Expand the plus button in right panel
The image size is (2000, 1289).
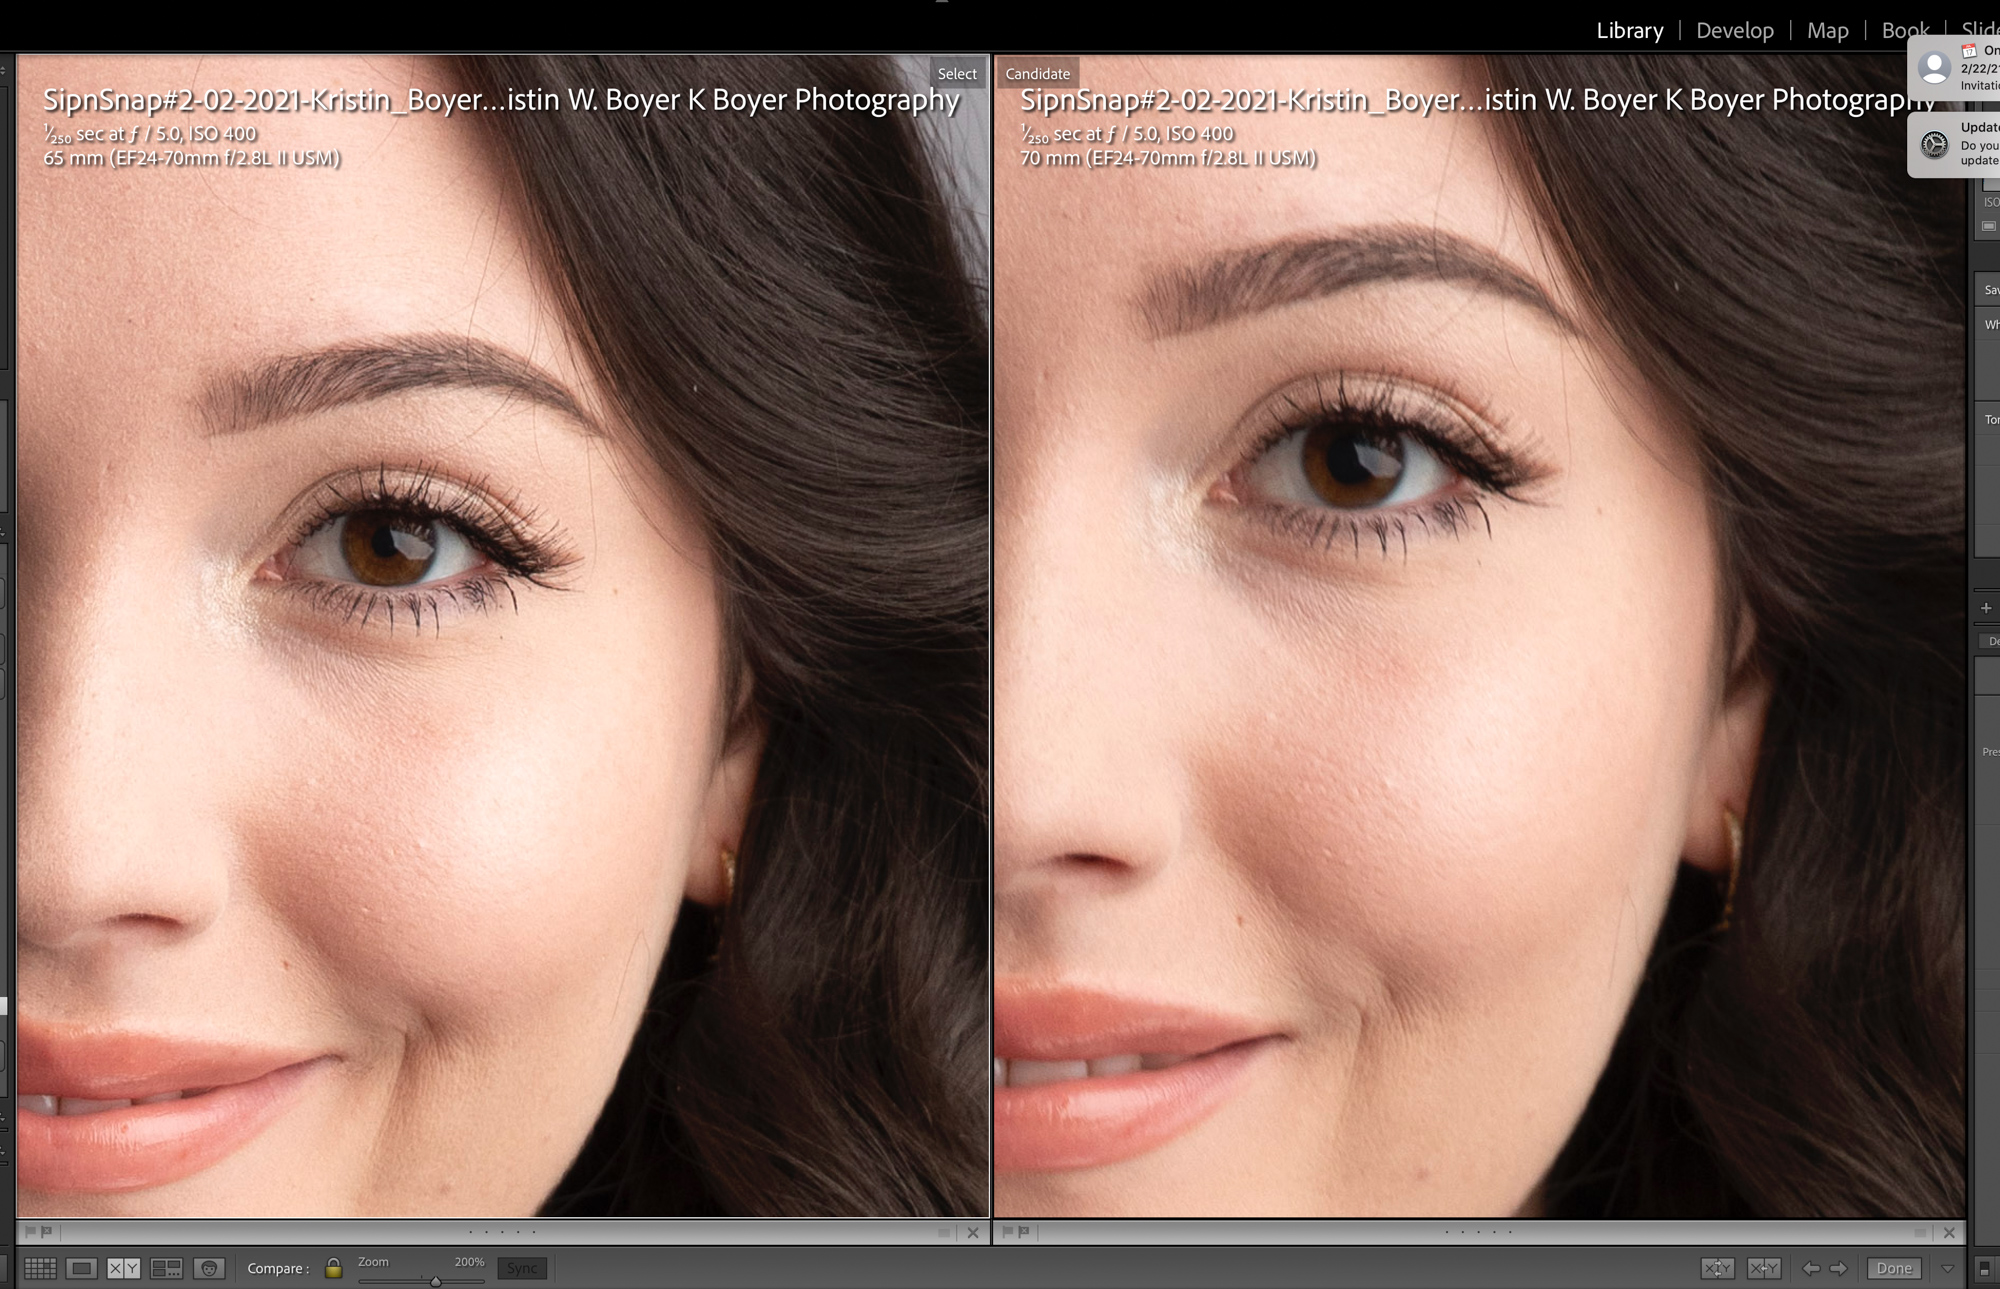(1986, 607)
